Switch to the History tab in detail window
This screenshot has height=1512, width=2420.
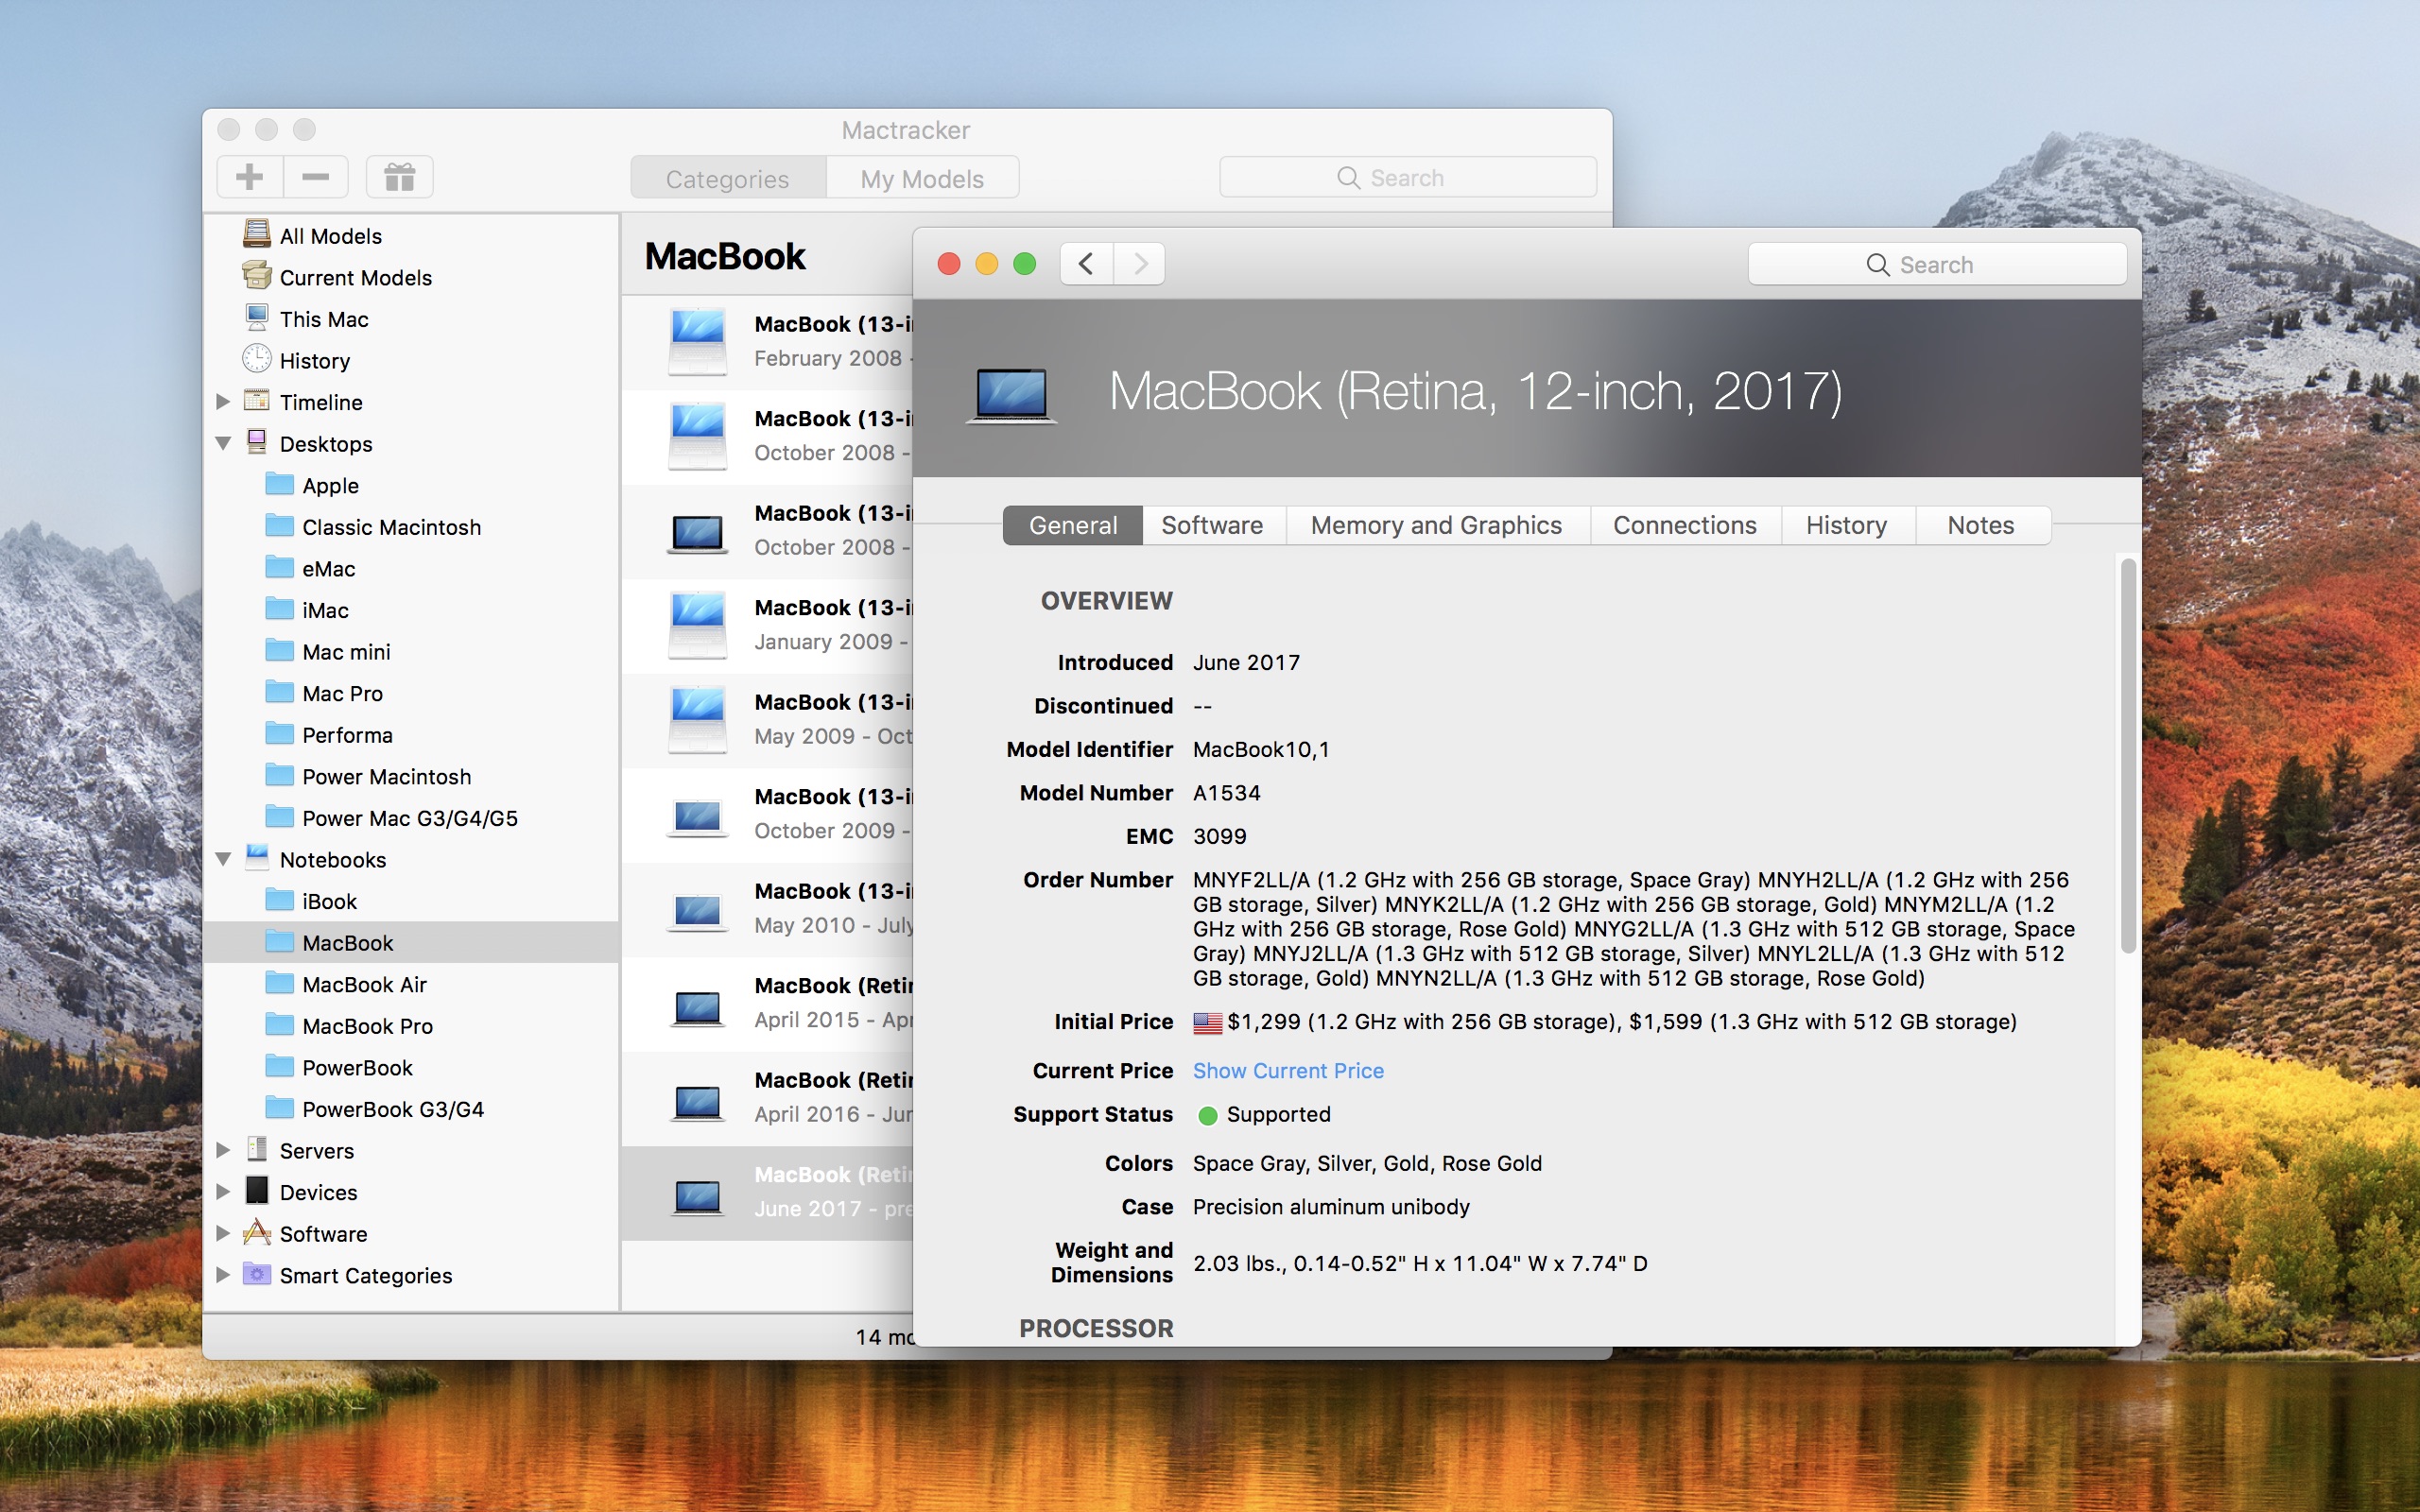1846,525
